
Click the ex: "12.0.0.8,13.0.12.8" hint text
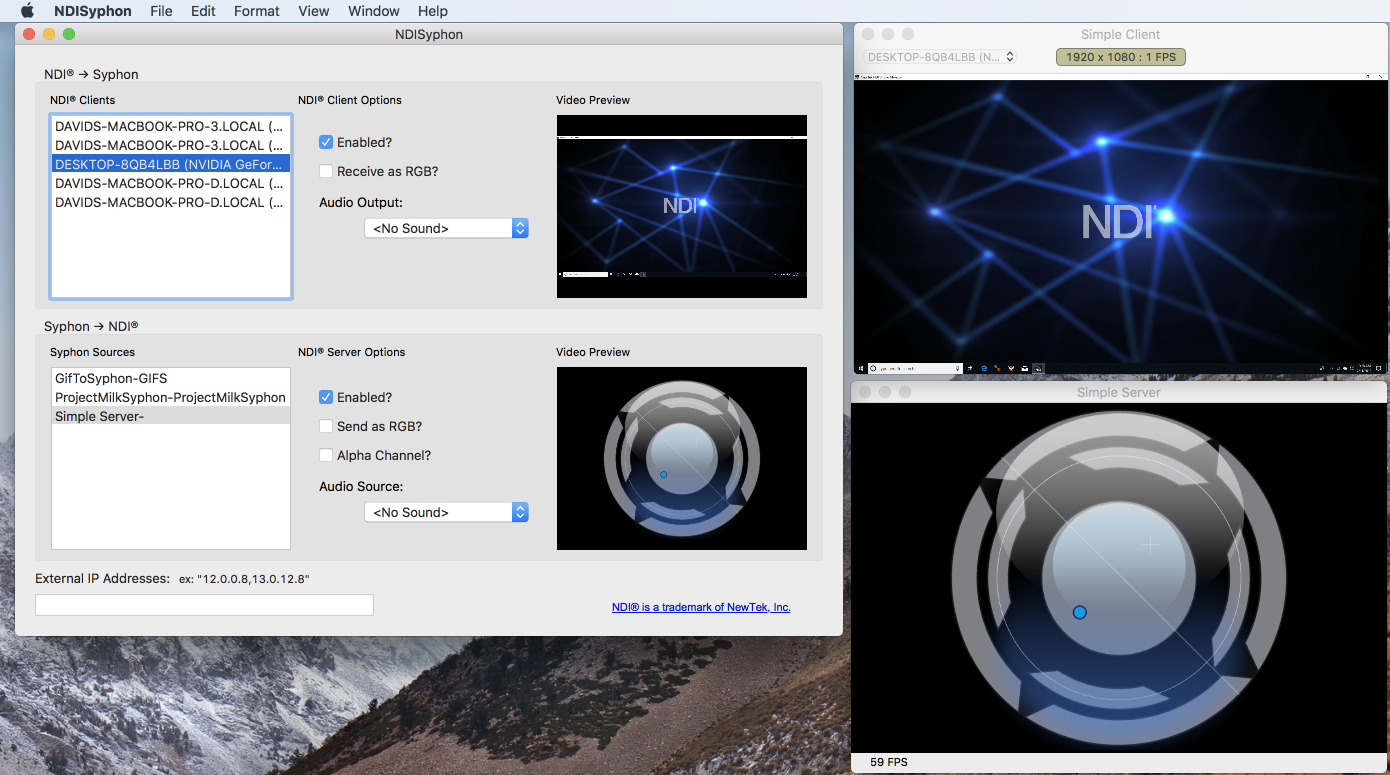coord(244,579)
